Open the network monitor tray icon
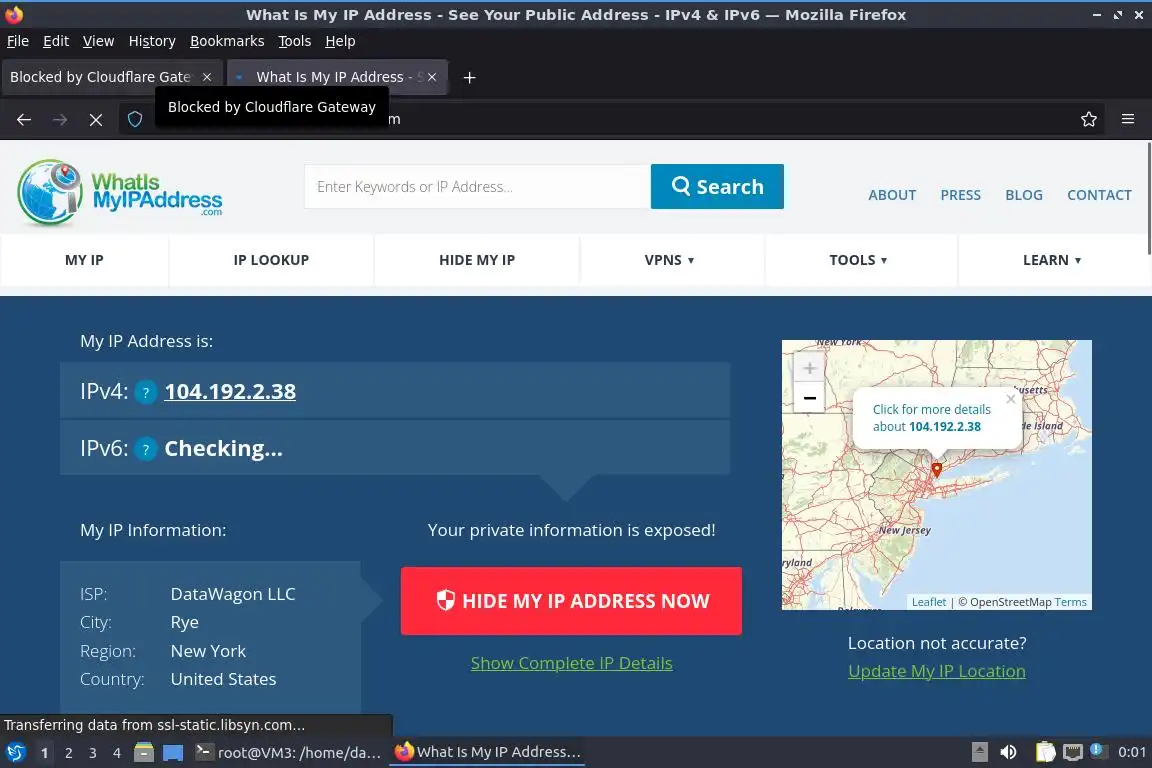The height and width of the screenshot is (768, 1152). (1073, 752)
